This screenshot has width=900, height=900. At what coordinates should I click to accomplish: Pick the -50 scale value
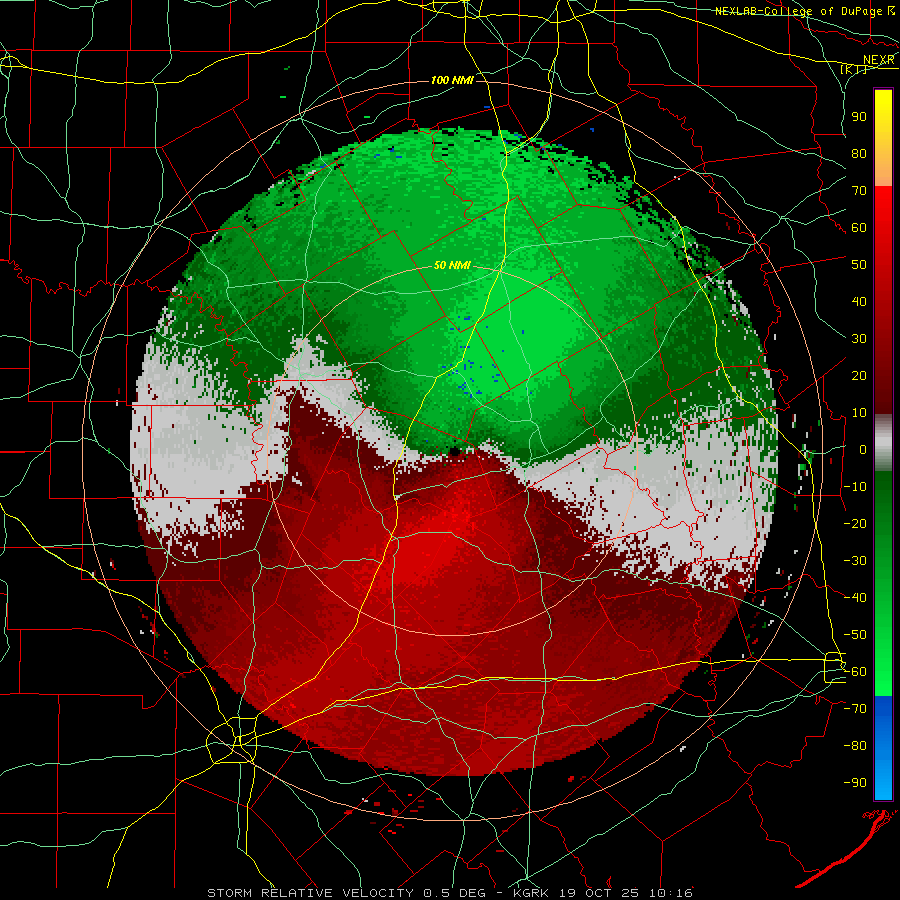pos(855,635)
